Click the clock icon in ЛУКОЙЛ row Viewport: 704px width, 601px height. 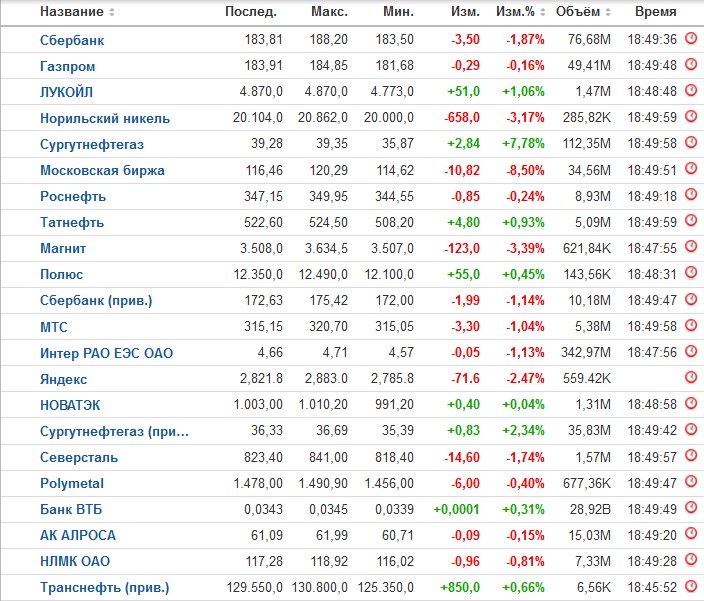pyautogui.click(x=691, y=91)
